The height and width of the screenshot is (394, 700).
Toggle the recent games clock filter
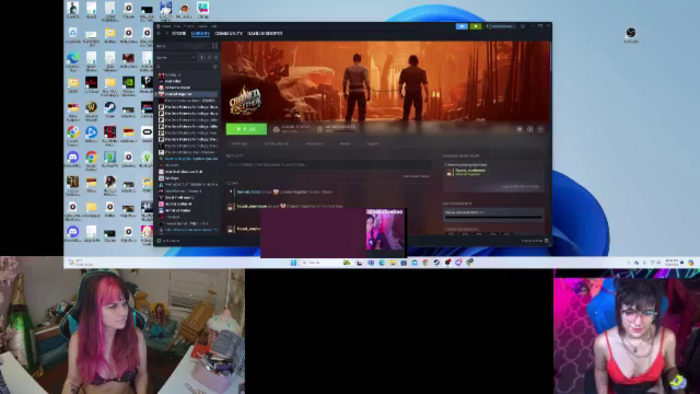pyautogui.click(x=202, y=57)
